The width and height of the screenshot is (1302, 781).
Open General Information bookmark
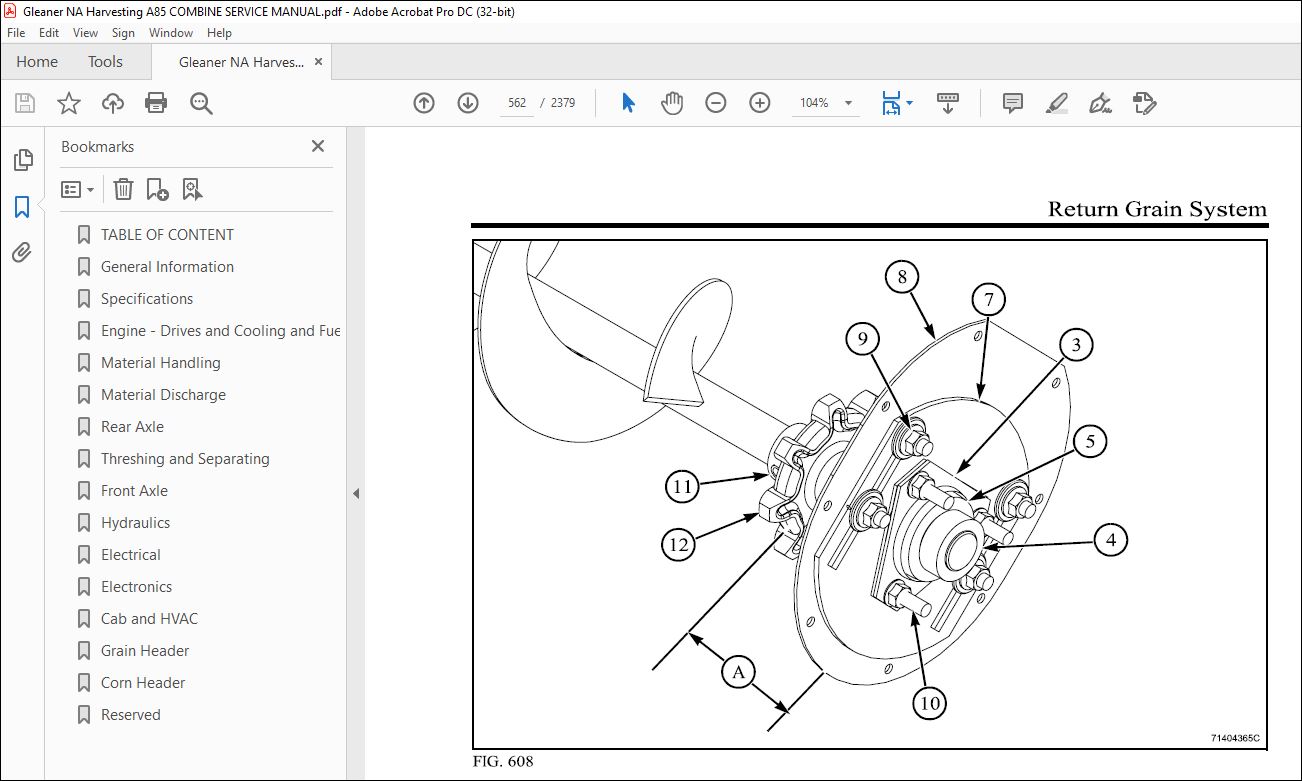pos(167,267)
